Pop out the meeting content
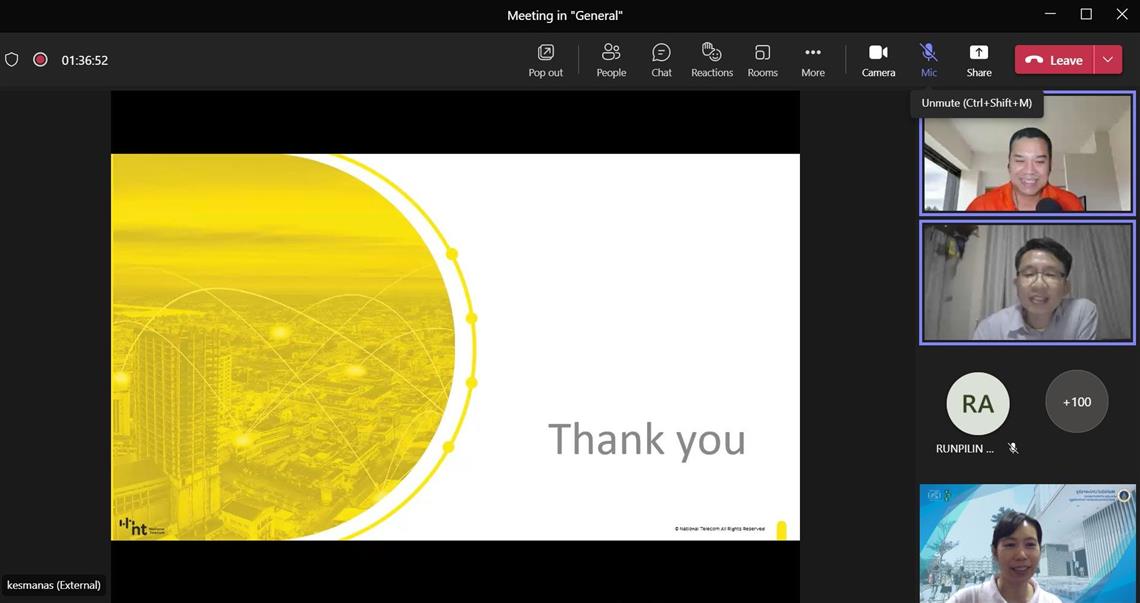Screen dimensions: 1140x603 pos(545,60)
